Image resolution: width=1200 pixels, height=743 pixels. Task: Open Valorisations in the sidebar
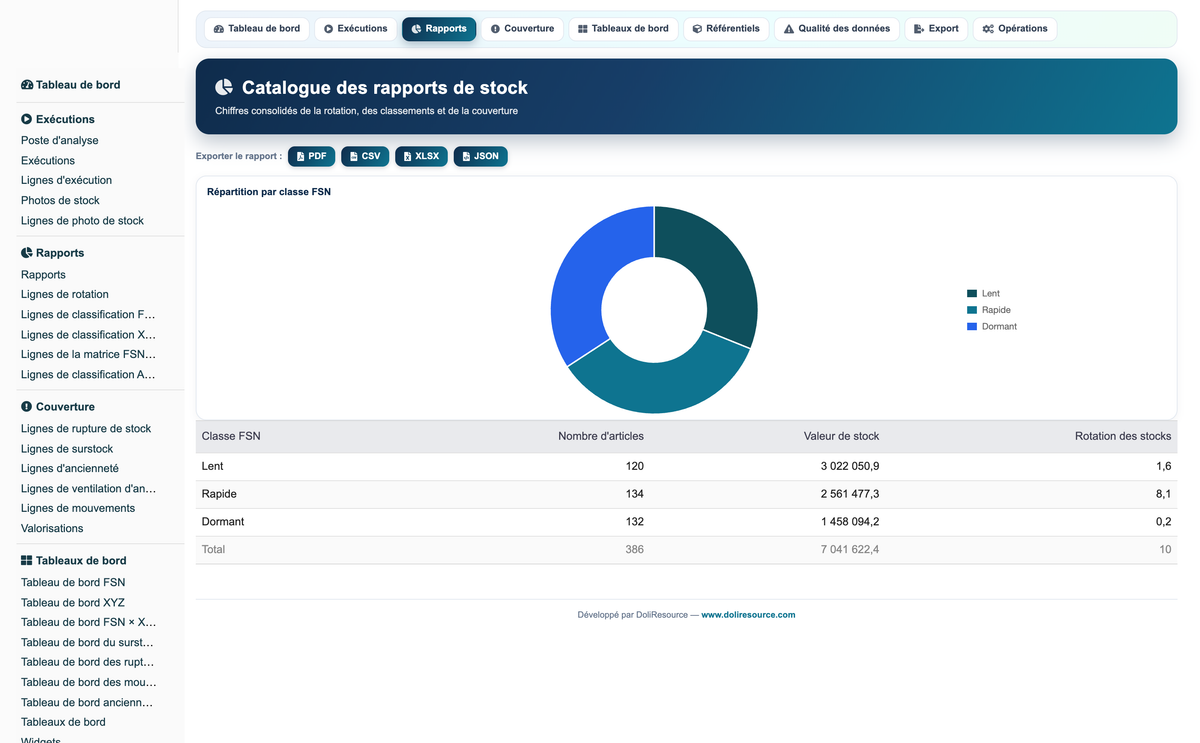(x=52, y=529)
